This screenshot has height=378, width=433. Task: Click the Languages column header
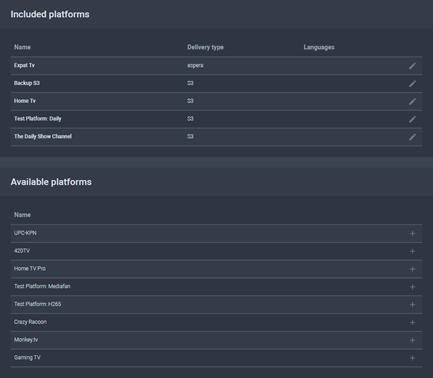(x=319, y=47)
